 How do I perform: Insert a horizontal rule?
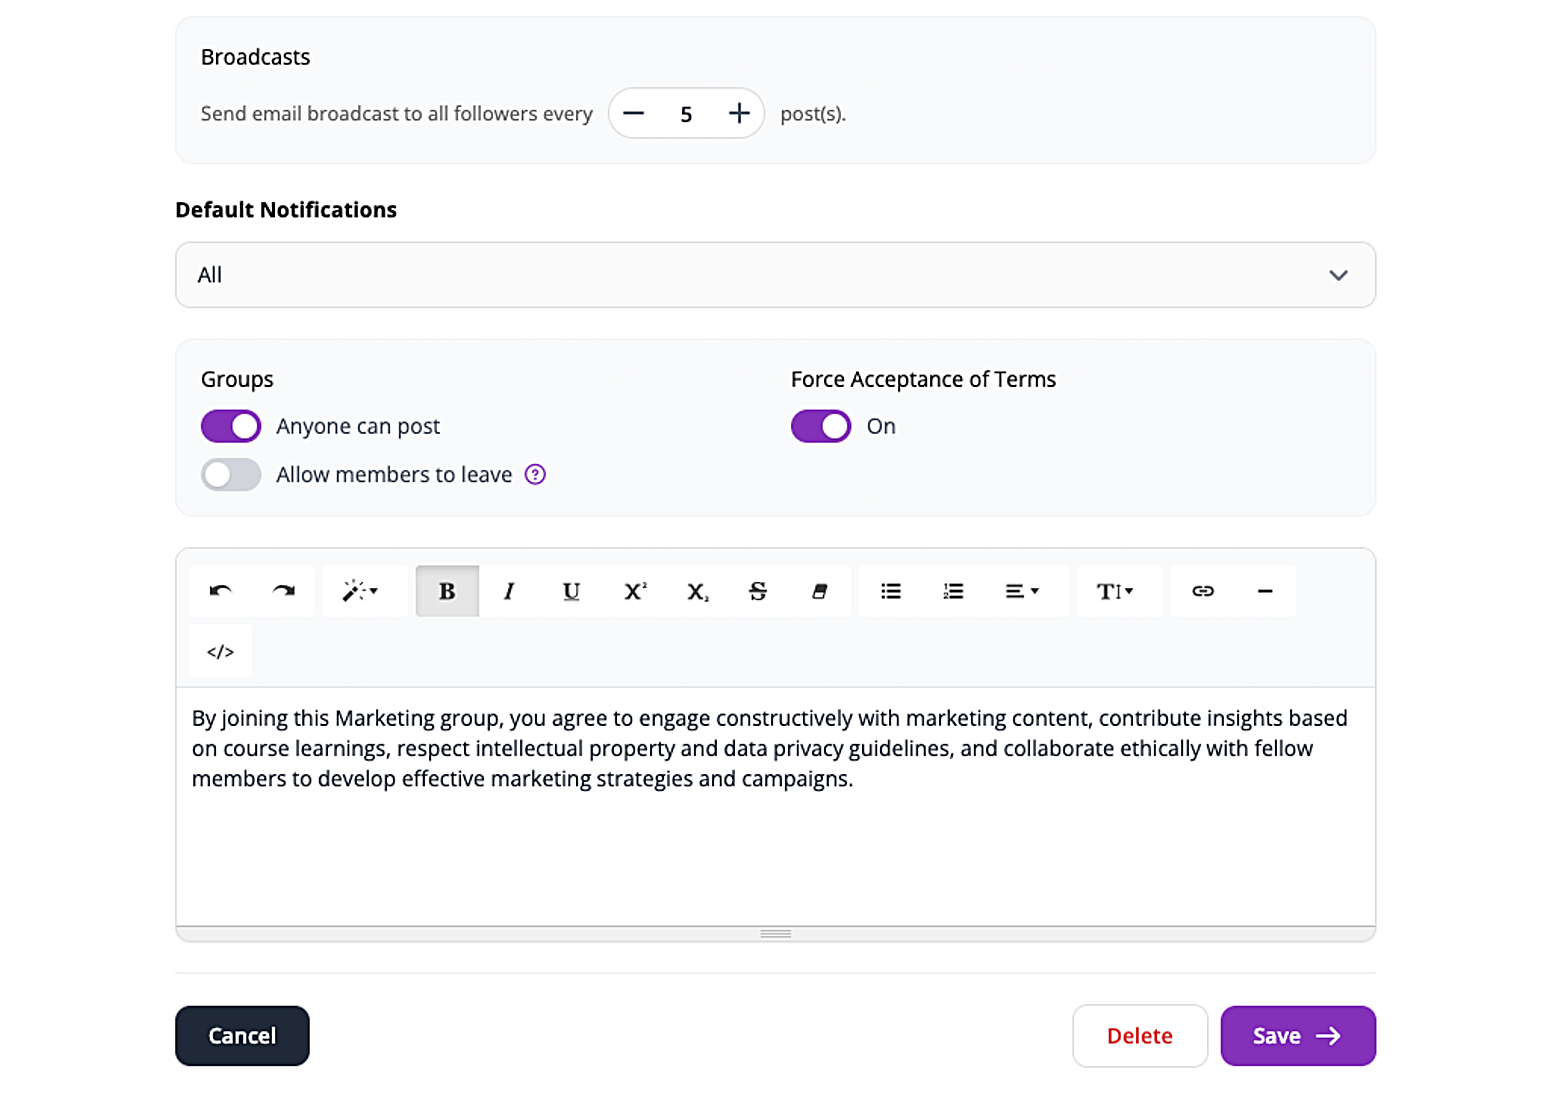[x=1265, y=591]
